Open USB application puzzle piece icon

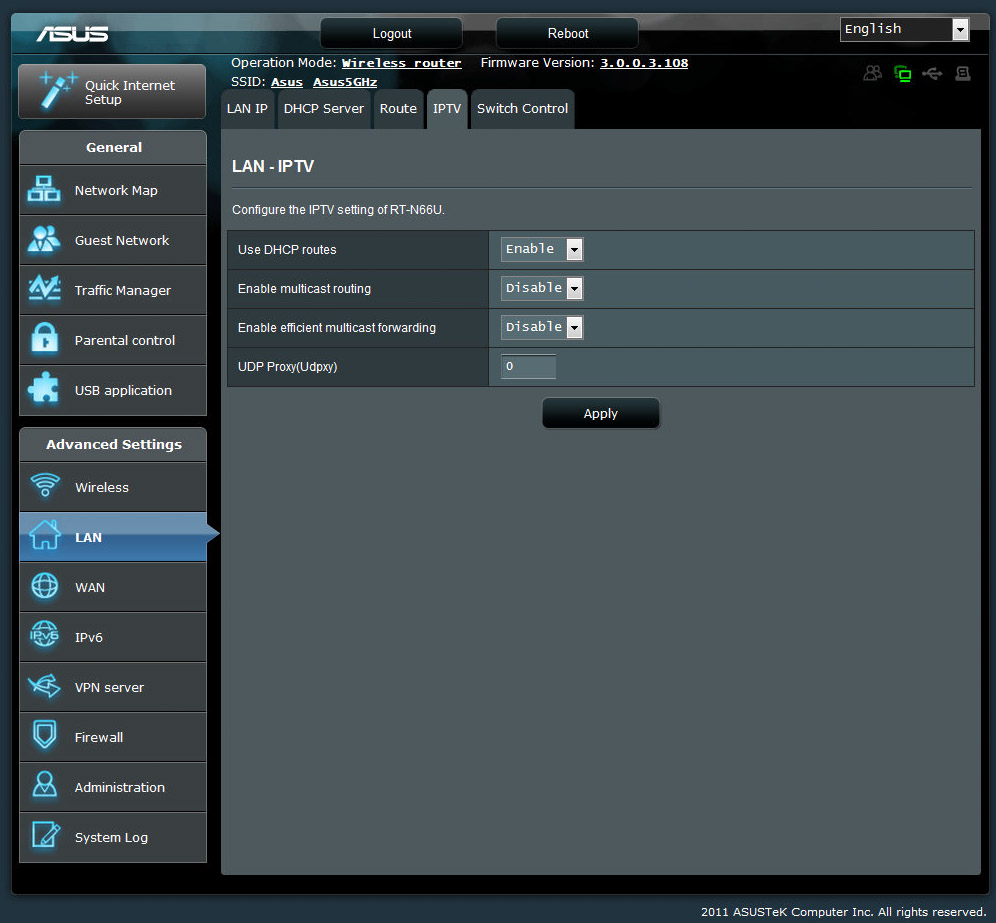44,390
